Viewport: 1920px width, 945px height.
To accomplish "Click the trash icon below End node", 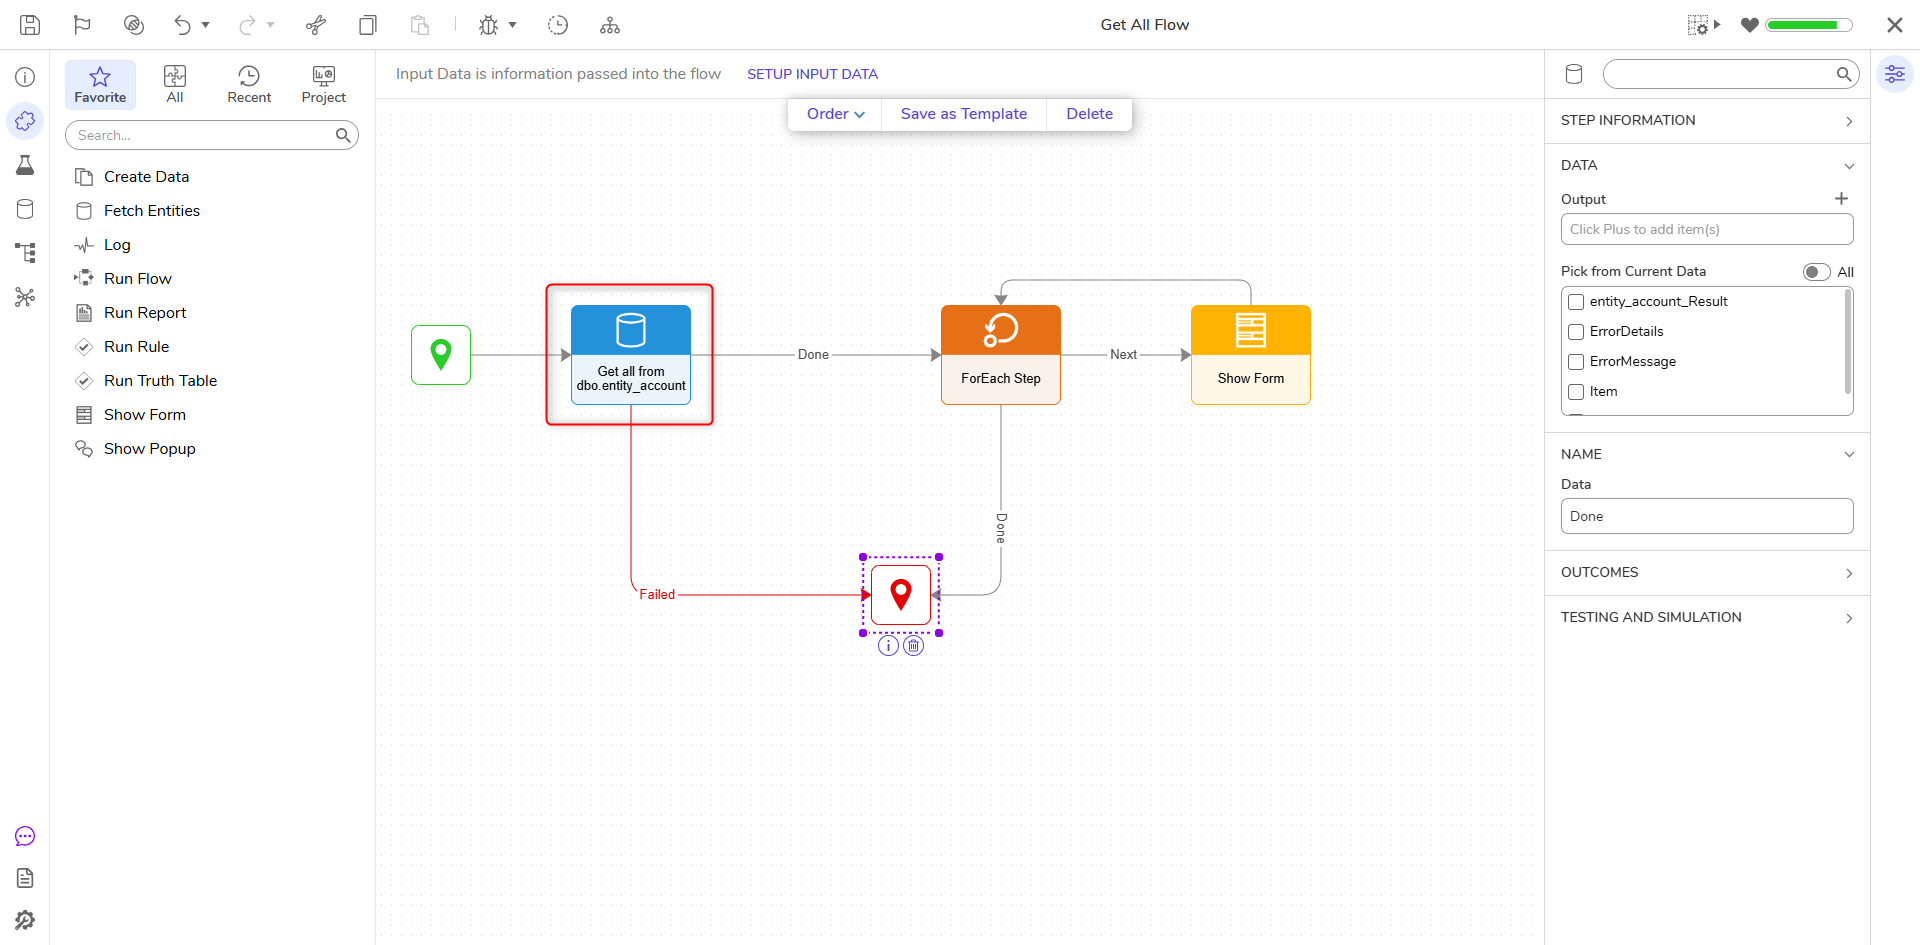I will coord(914,646).
